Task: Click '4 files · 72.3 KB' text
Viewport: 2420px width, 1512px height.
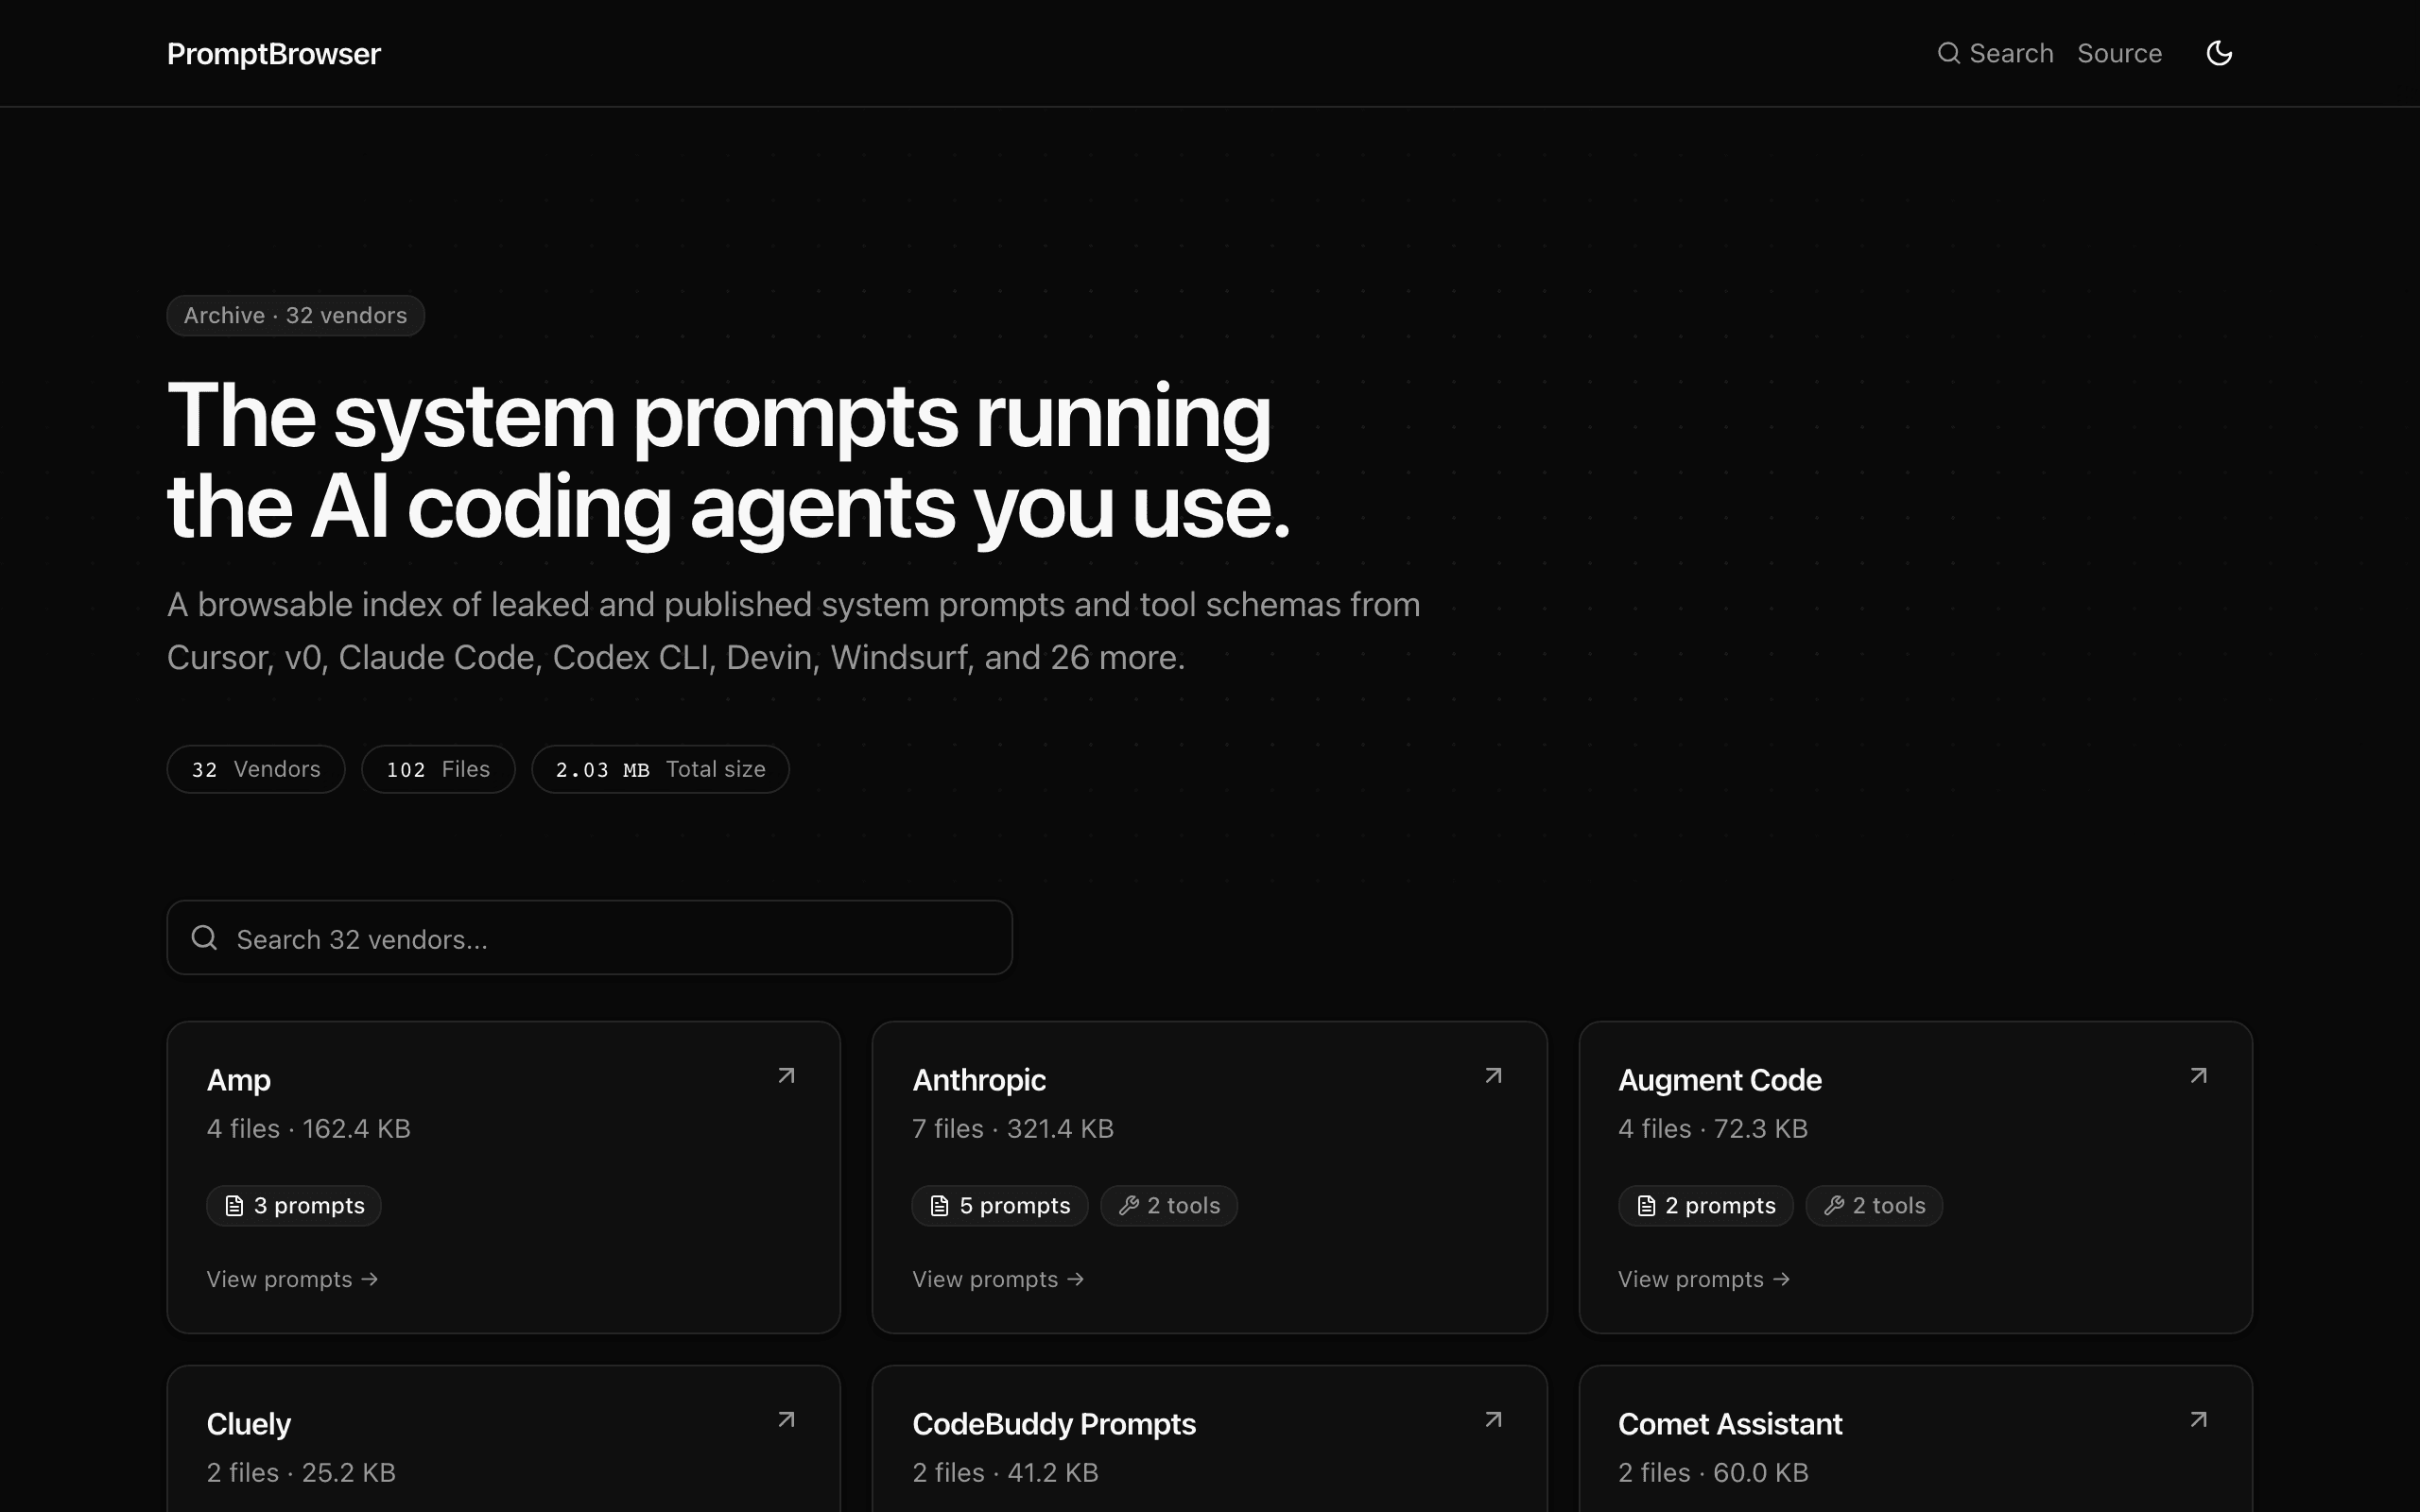Action: tap(1713, 1129)
